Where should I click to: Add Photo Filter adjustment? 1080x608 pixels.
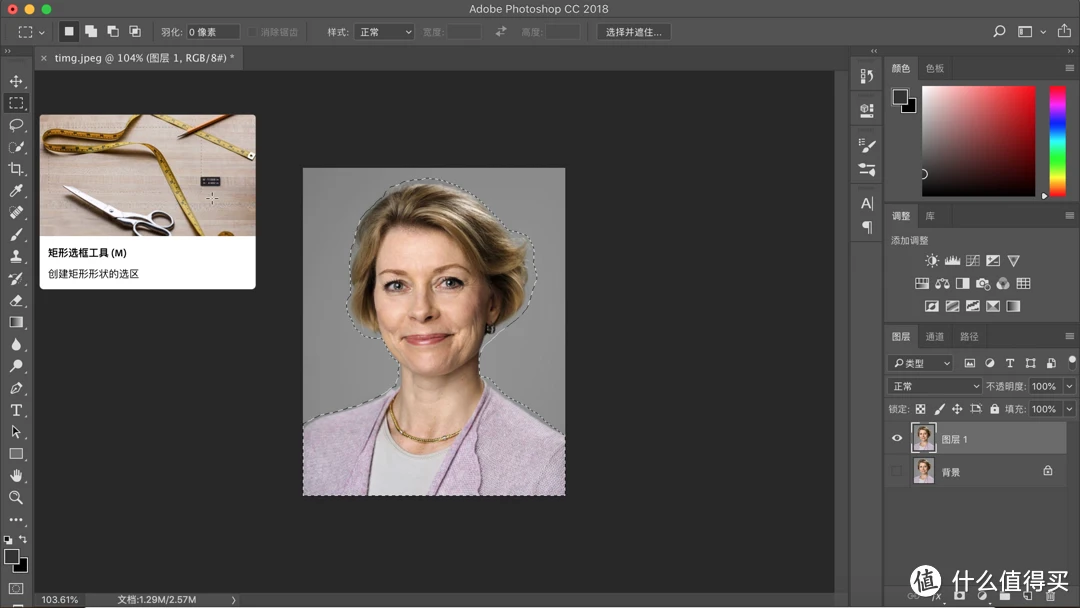983,283
